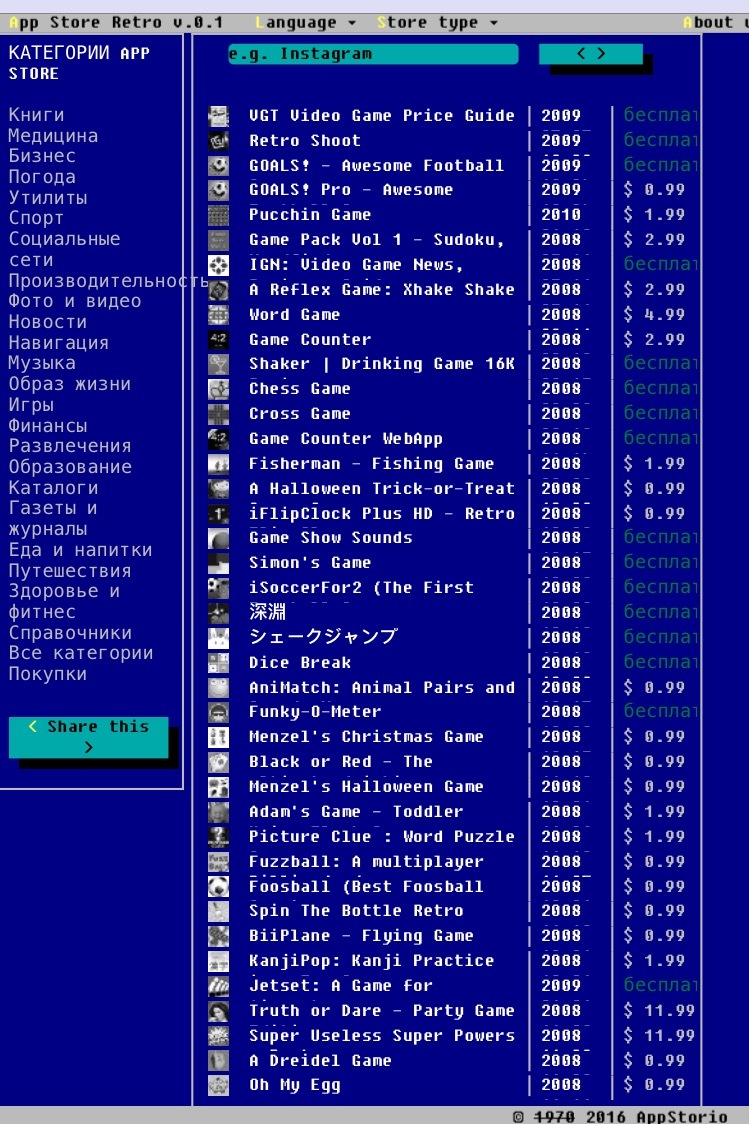
Task: Click the Dice Break app icon
Action: tap(218, 662)
